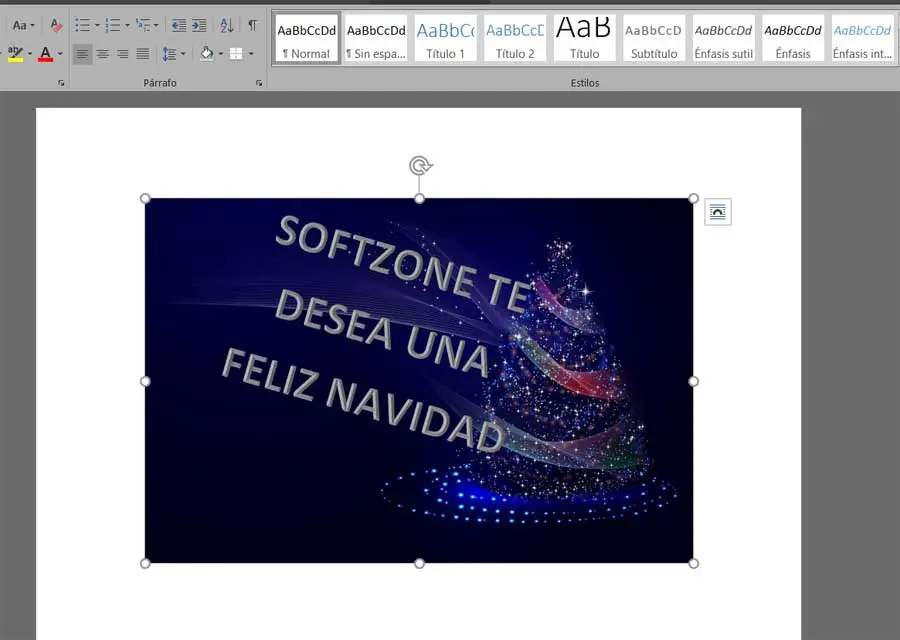Toggle justify text alignment

tap(142, 54)
